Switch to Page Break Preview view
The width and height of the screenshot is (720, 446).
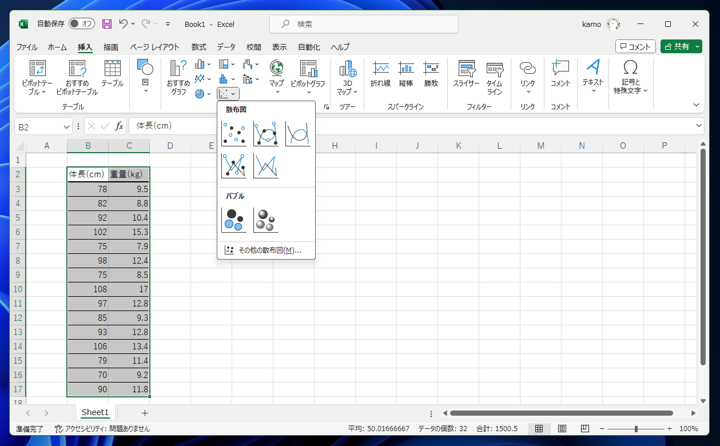(585, 429)
